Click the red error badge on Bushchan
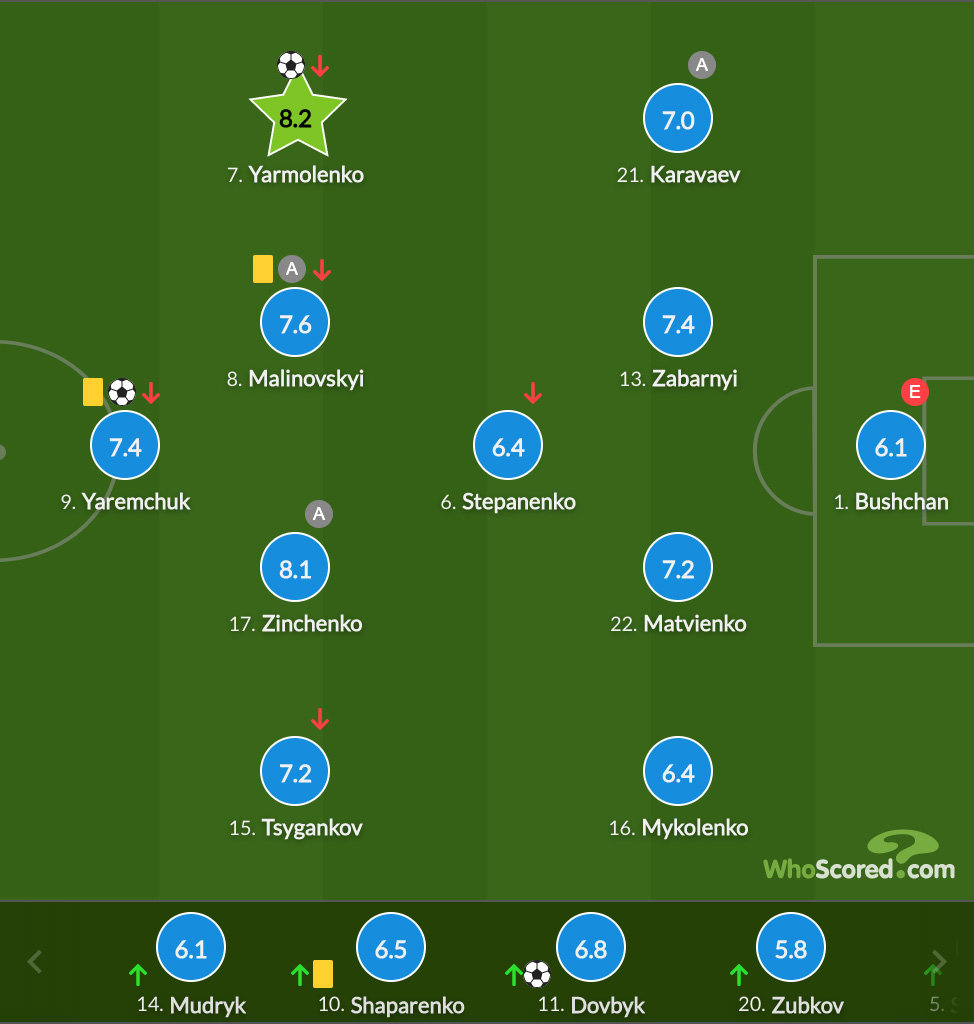This screenshot has height=1024, width=974. click(915, 392)
